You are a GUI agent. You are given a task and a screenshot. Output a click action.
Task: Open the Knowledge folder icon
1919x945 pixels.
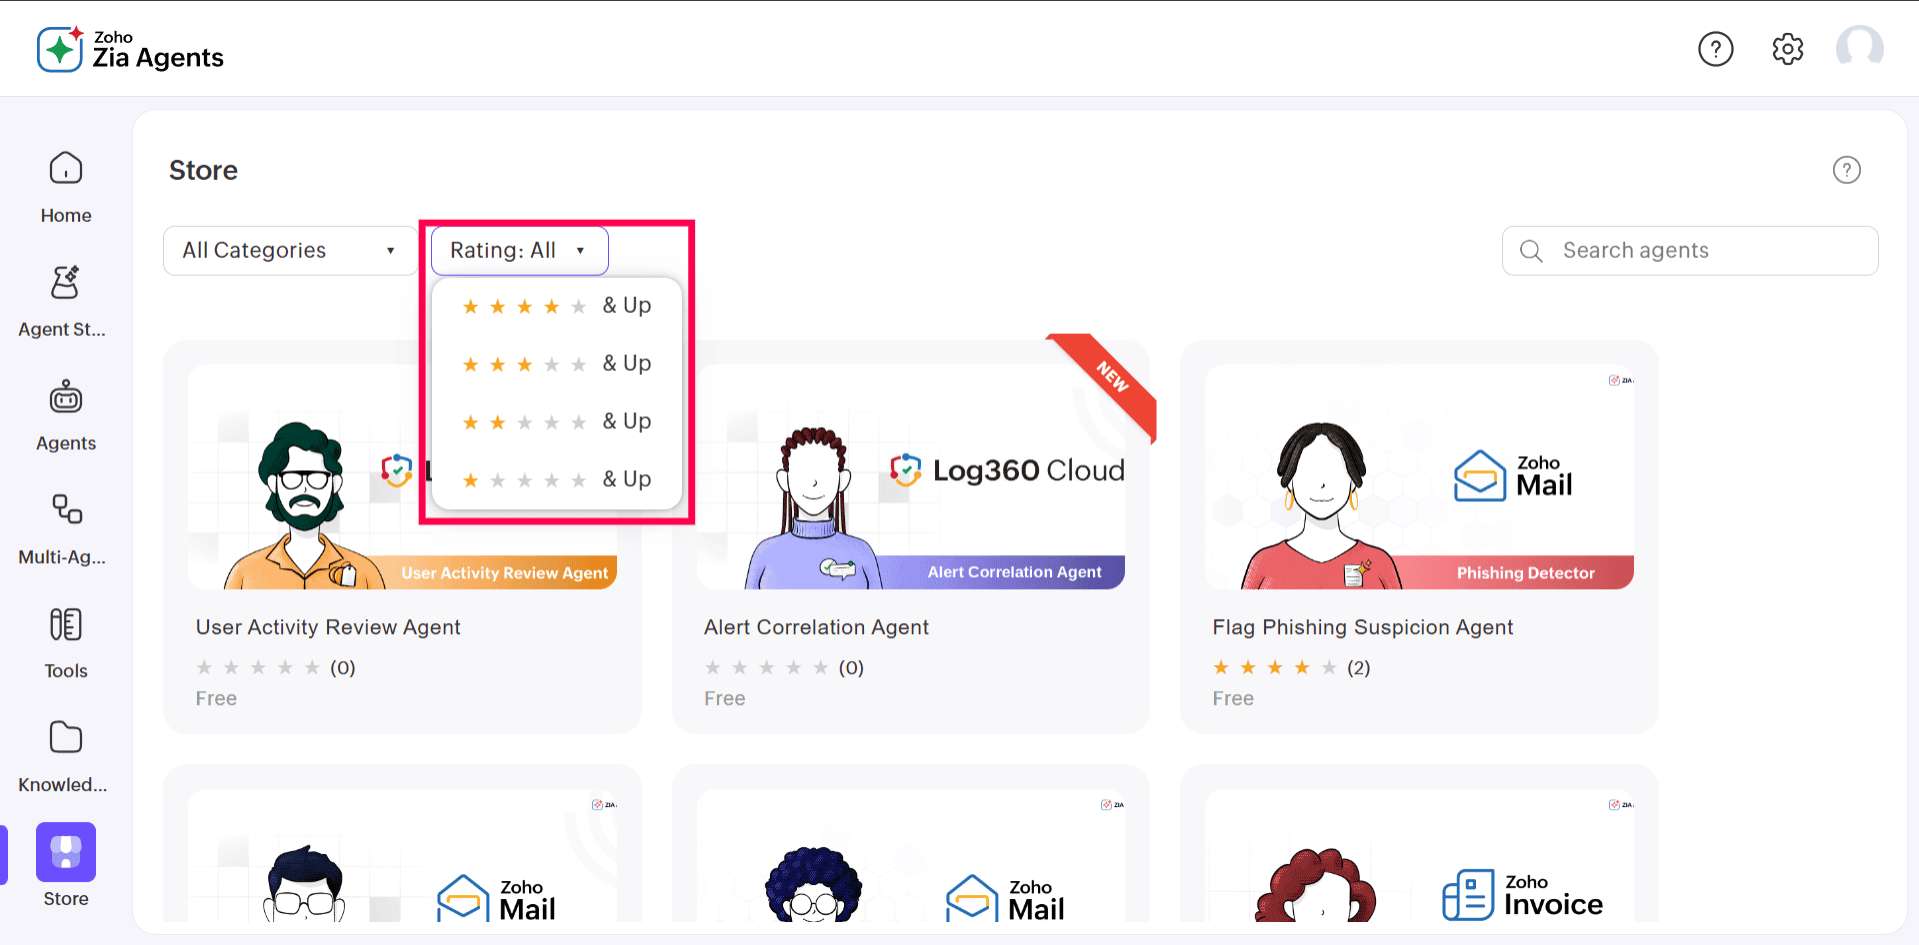click(66, 738)
